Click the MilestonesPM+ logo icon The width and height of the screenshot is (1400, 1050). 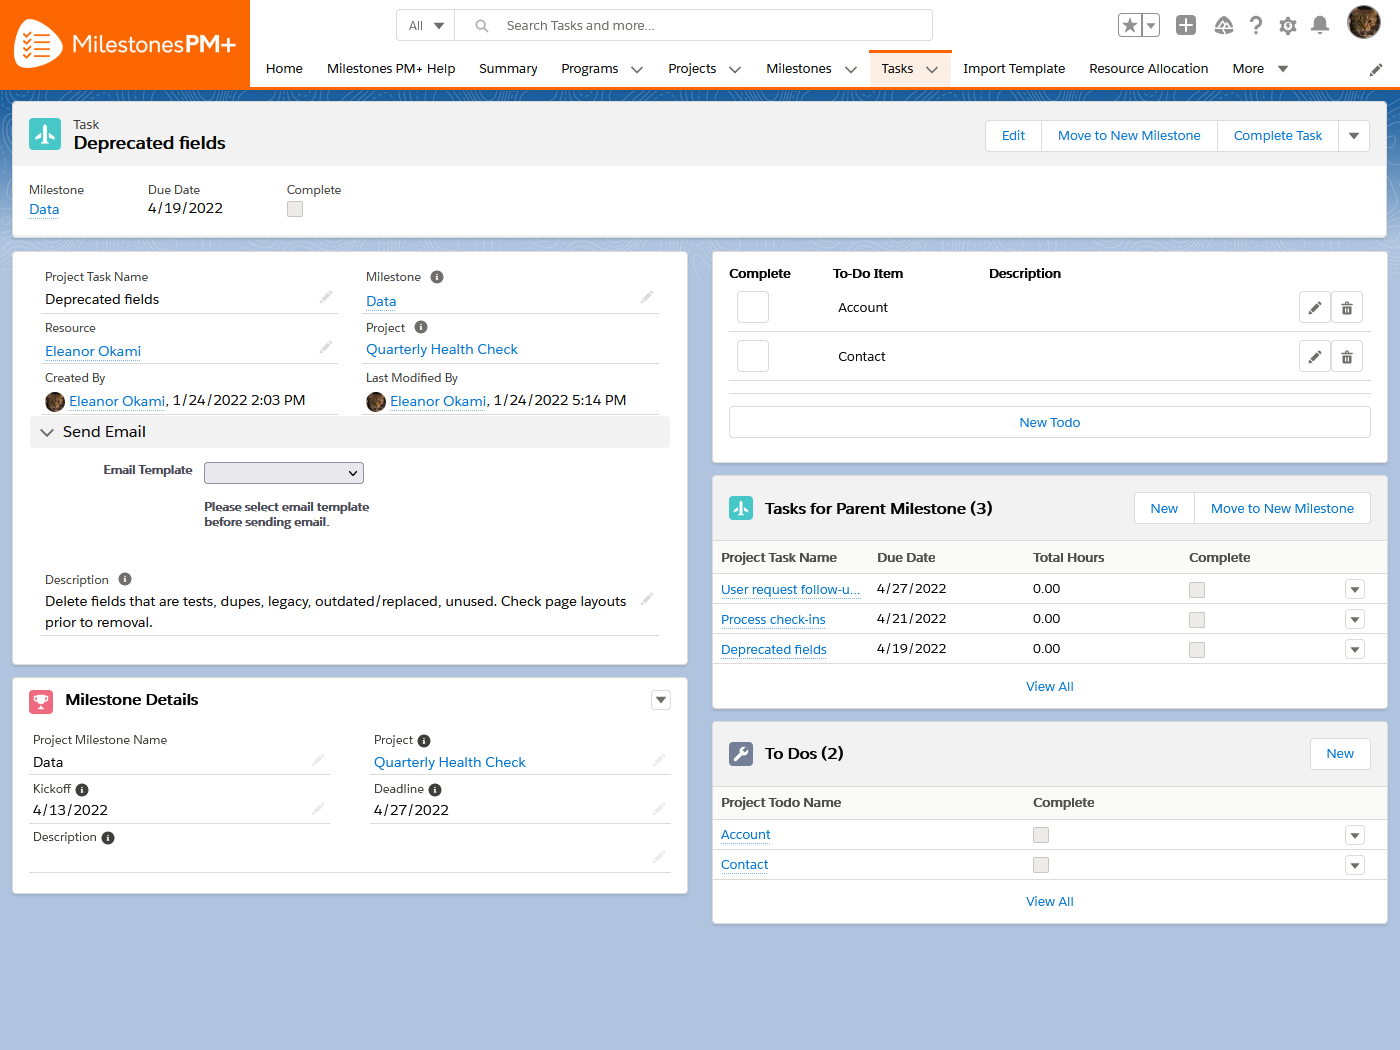[37, 43]
